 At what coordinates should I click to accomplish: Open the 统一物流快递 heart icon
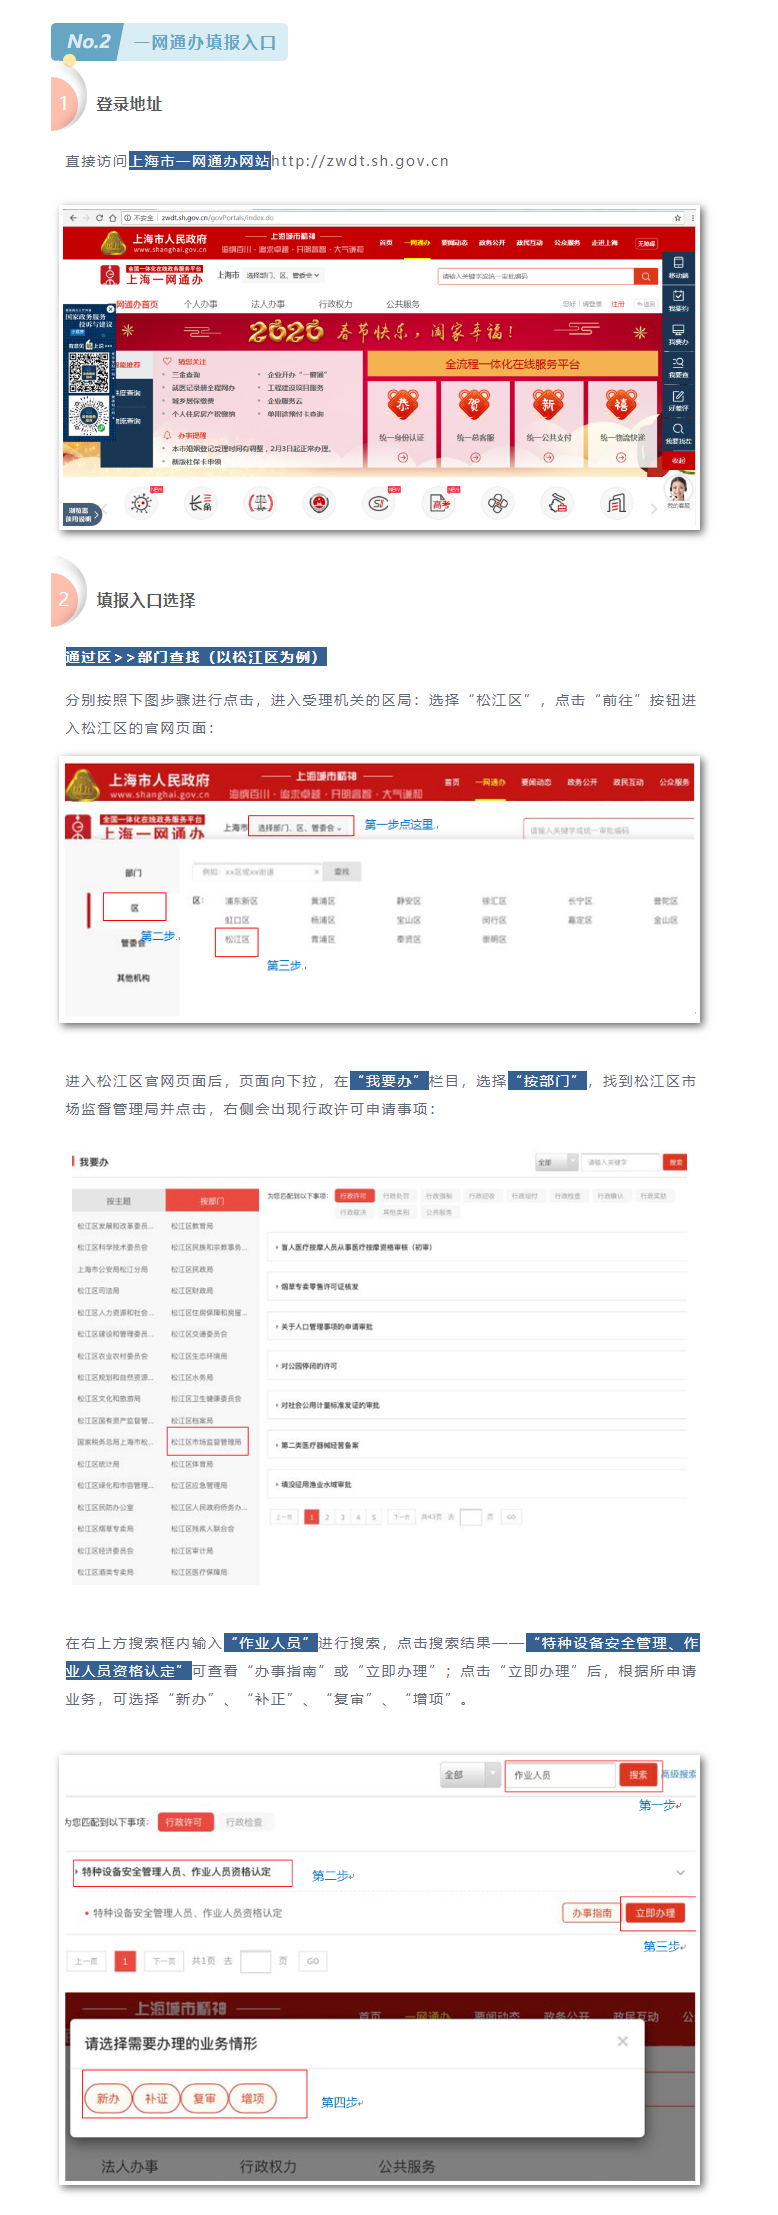(621, 404)
